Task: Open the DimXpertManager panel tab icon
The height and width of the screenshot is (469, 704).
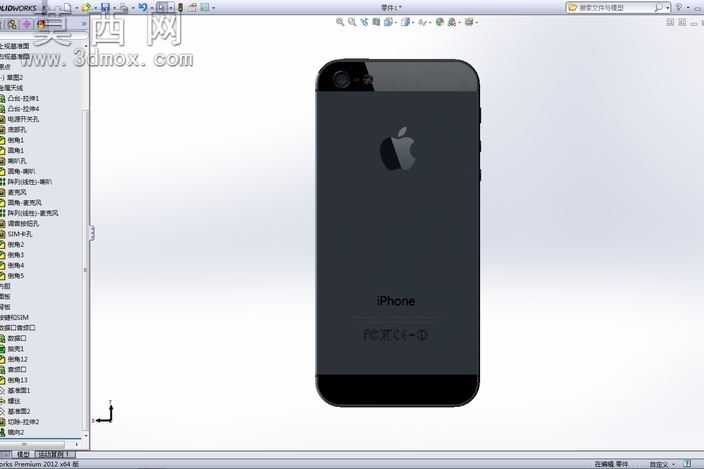Action: coord(26,24)
